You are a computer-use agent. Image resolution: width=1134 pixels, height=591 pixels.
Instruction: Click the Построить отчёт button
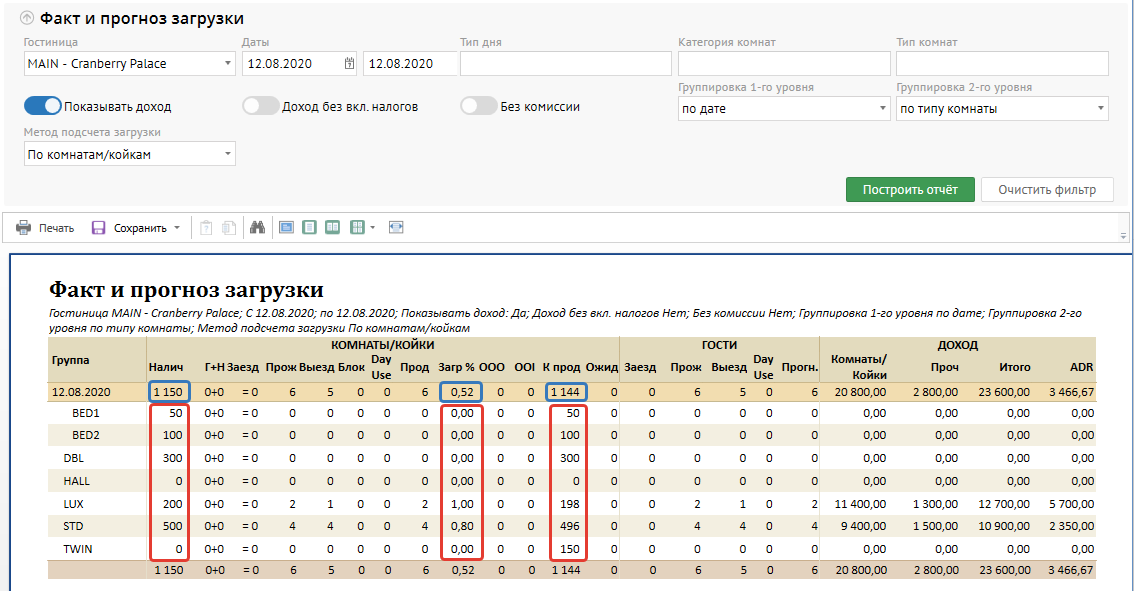tap(910, 190)
